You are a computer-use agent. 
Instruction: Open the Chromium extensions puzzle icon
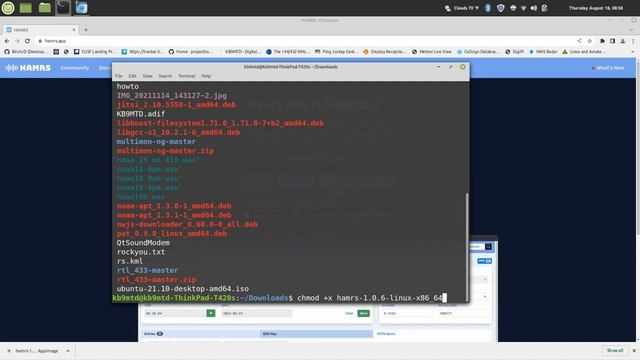coord(602,41)
